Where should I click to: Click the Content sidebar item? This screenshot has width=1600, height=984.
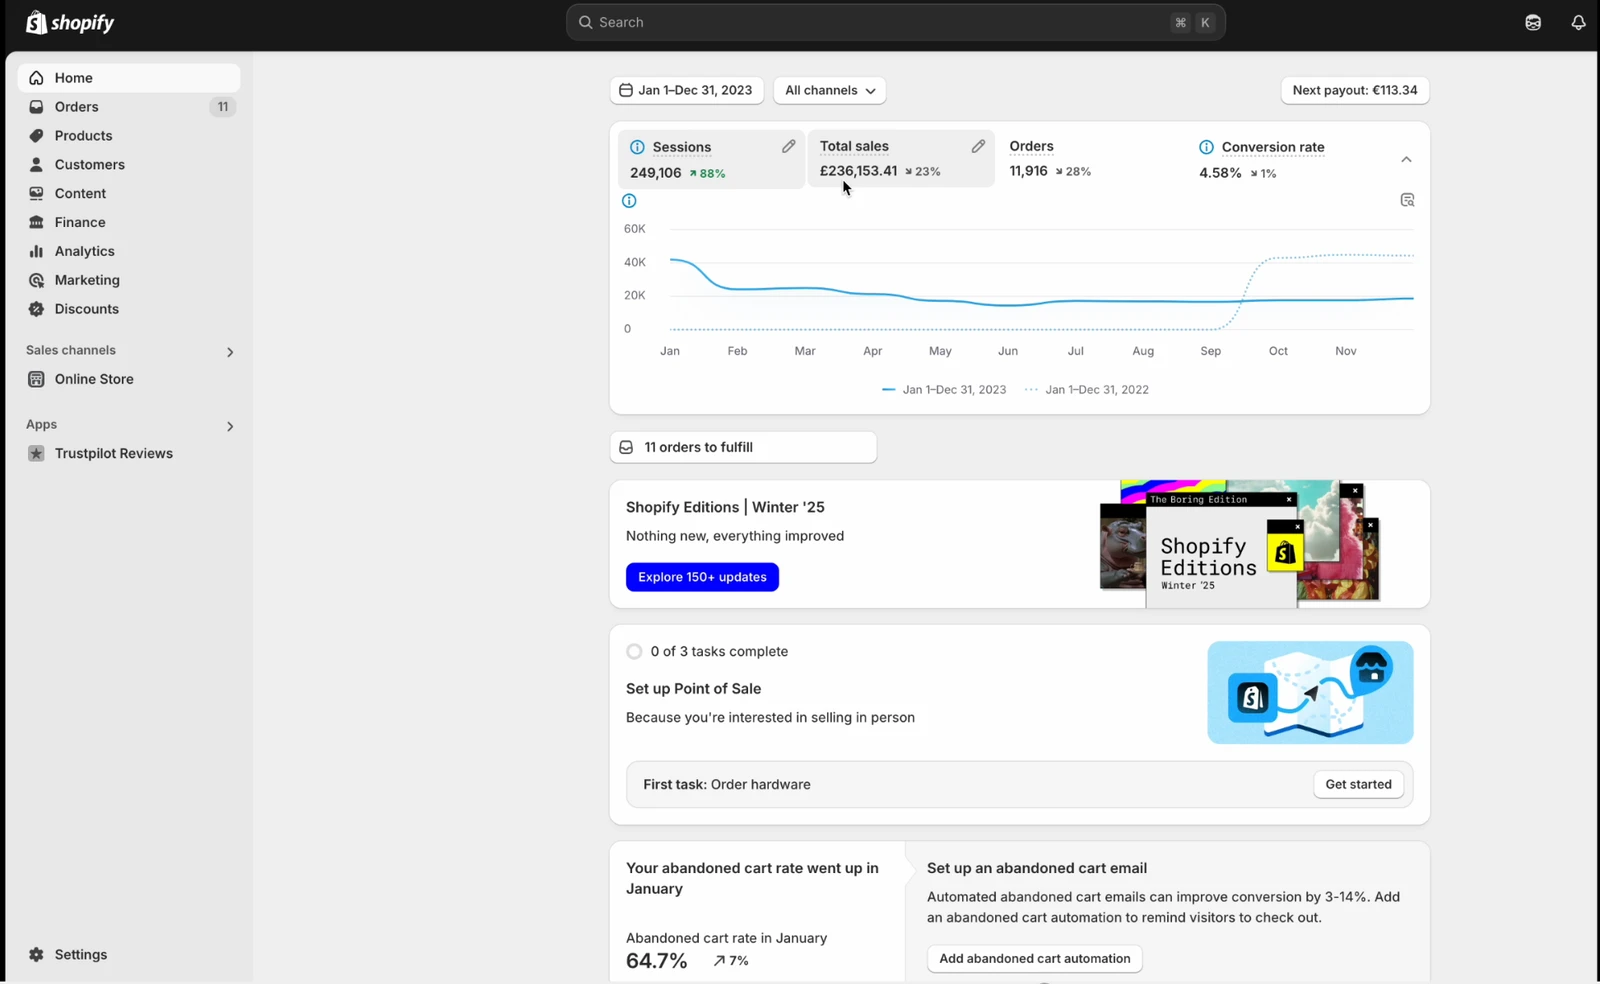129,194
